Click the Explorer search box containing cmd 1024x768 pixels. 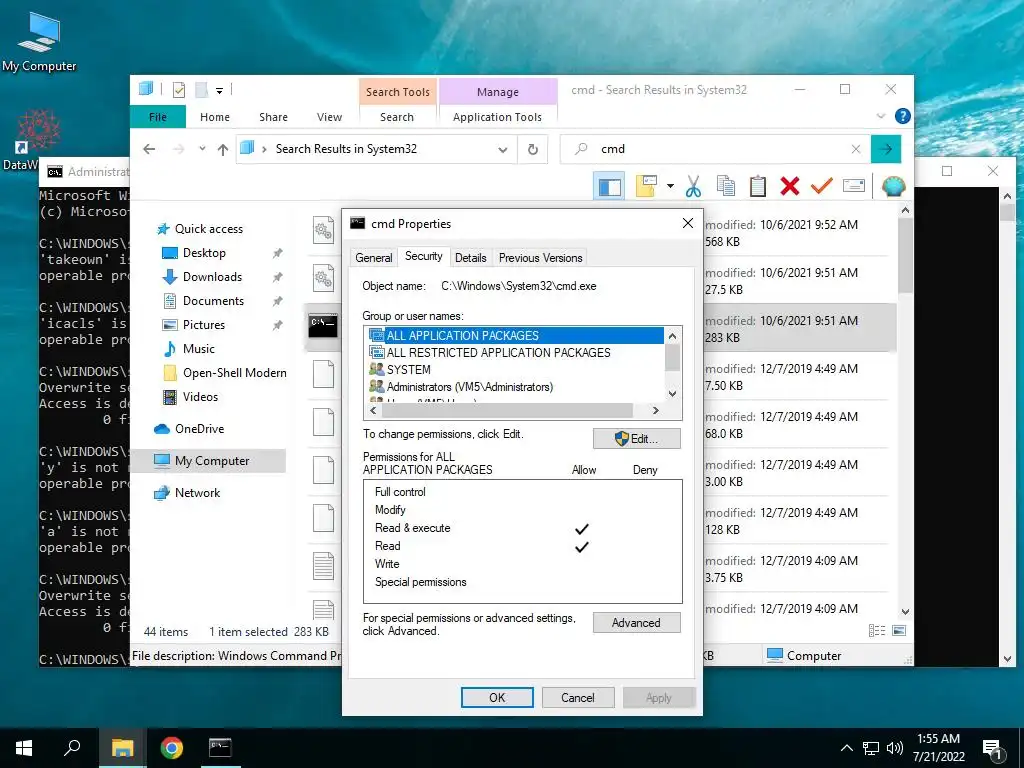[715, 150]
